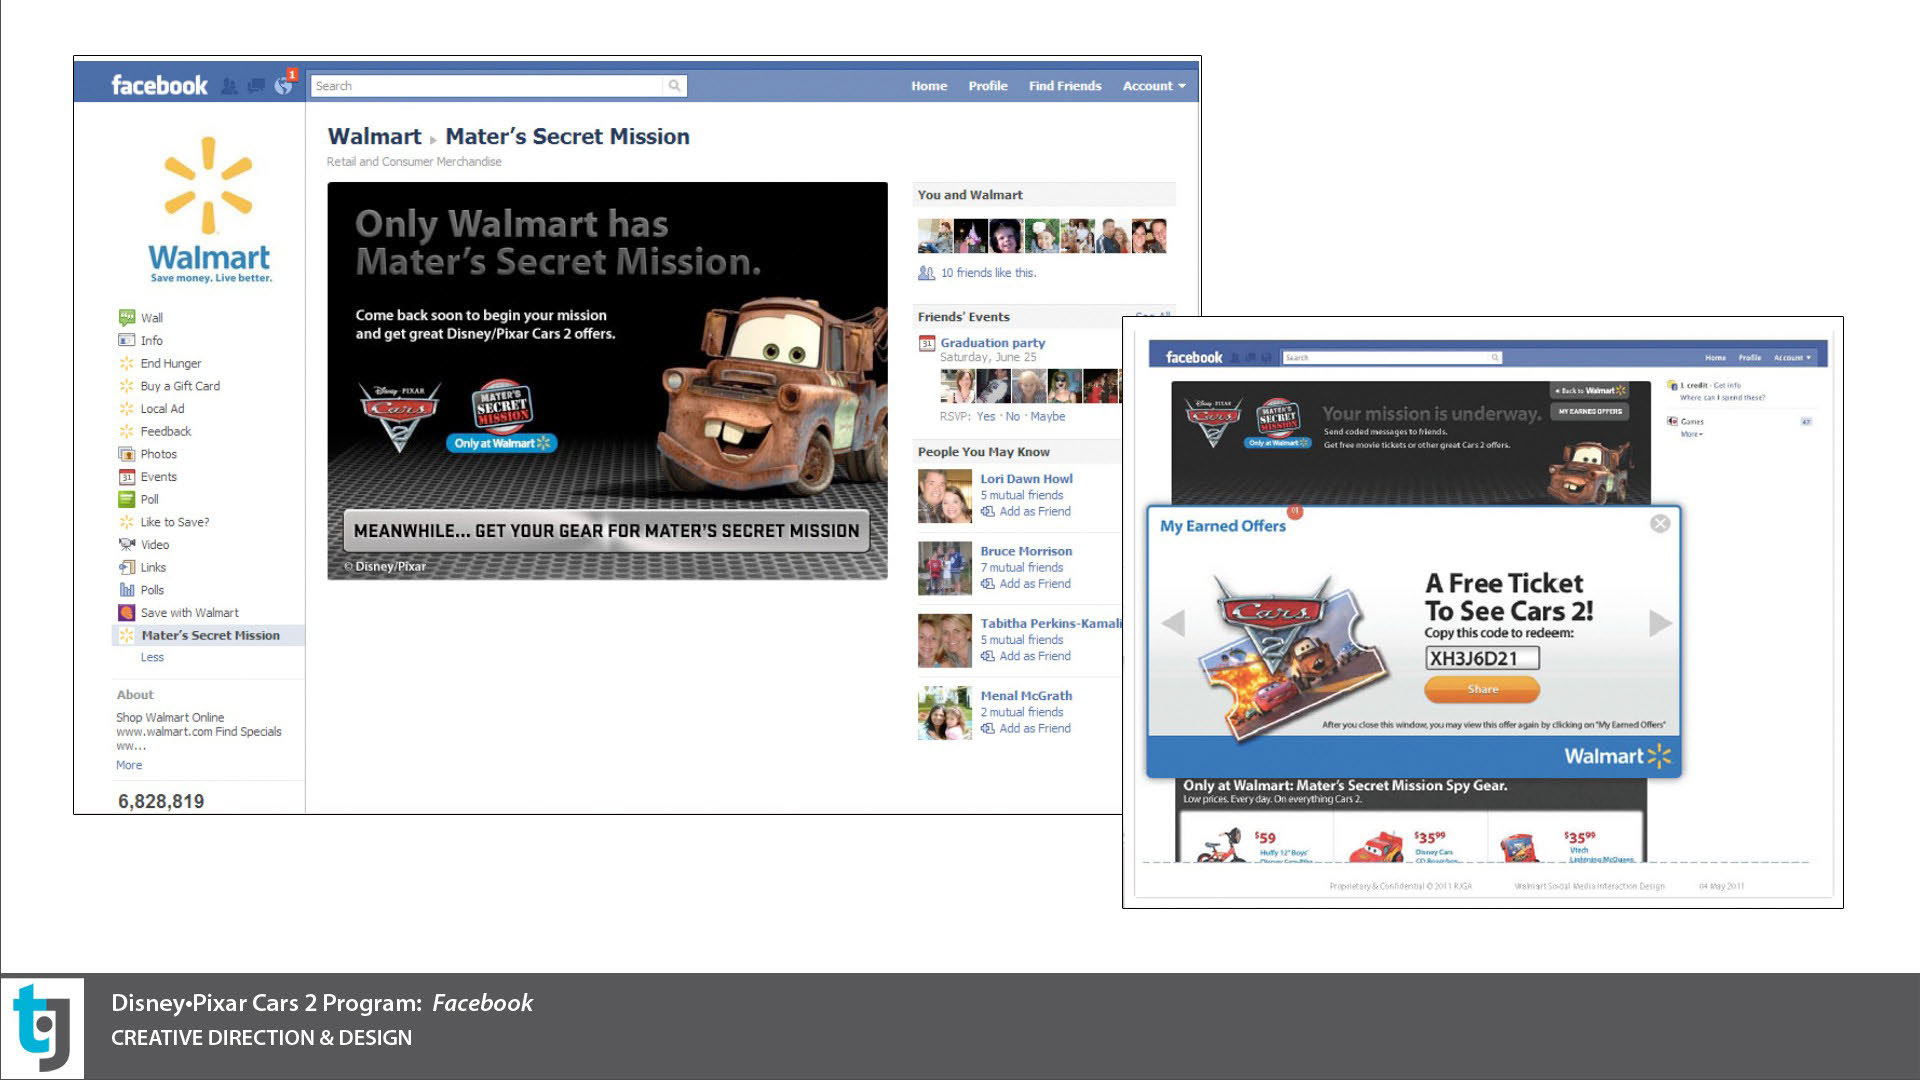The height and width of the screenshot is (1080, 1920).
Task: Click Walmart breadcrumb page title
Action: pos(374,137)
